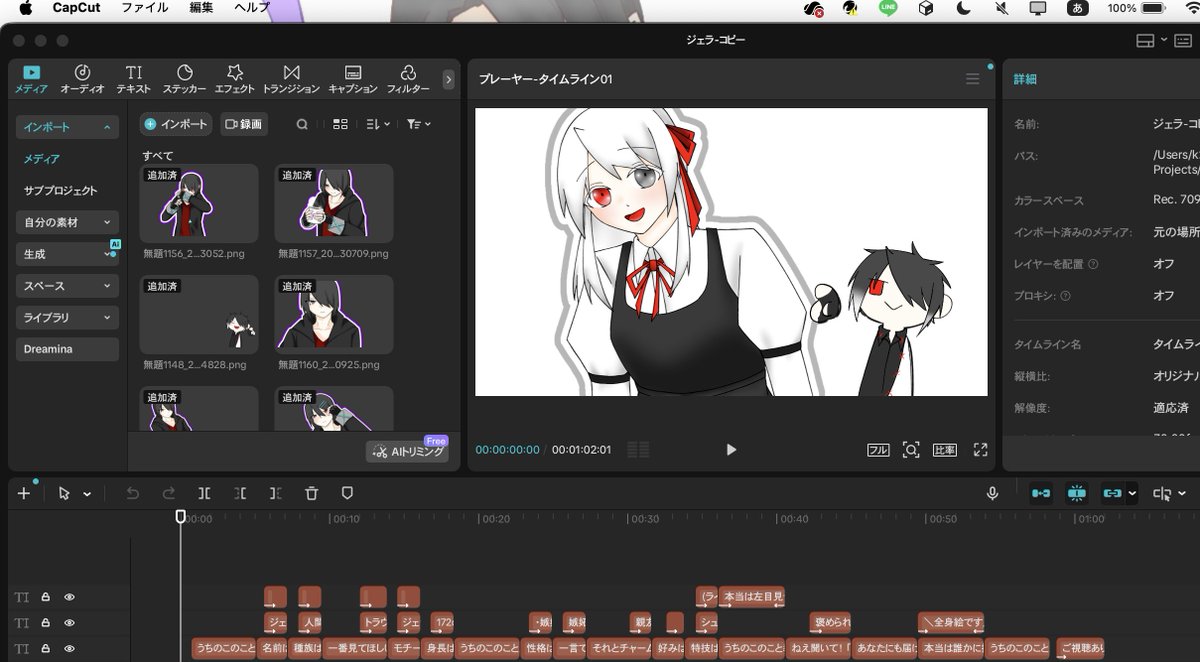1200x662 pixels.
Task: Click the 録画 record button
Action: [x=242, y=124]
